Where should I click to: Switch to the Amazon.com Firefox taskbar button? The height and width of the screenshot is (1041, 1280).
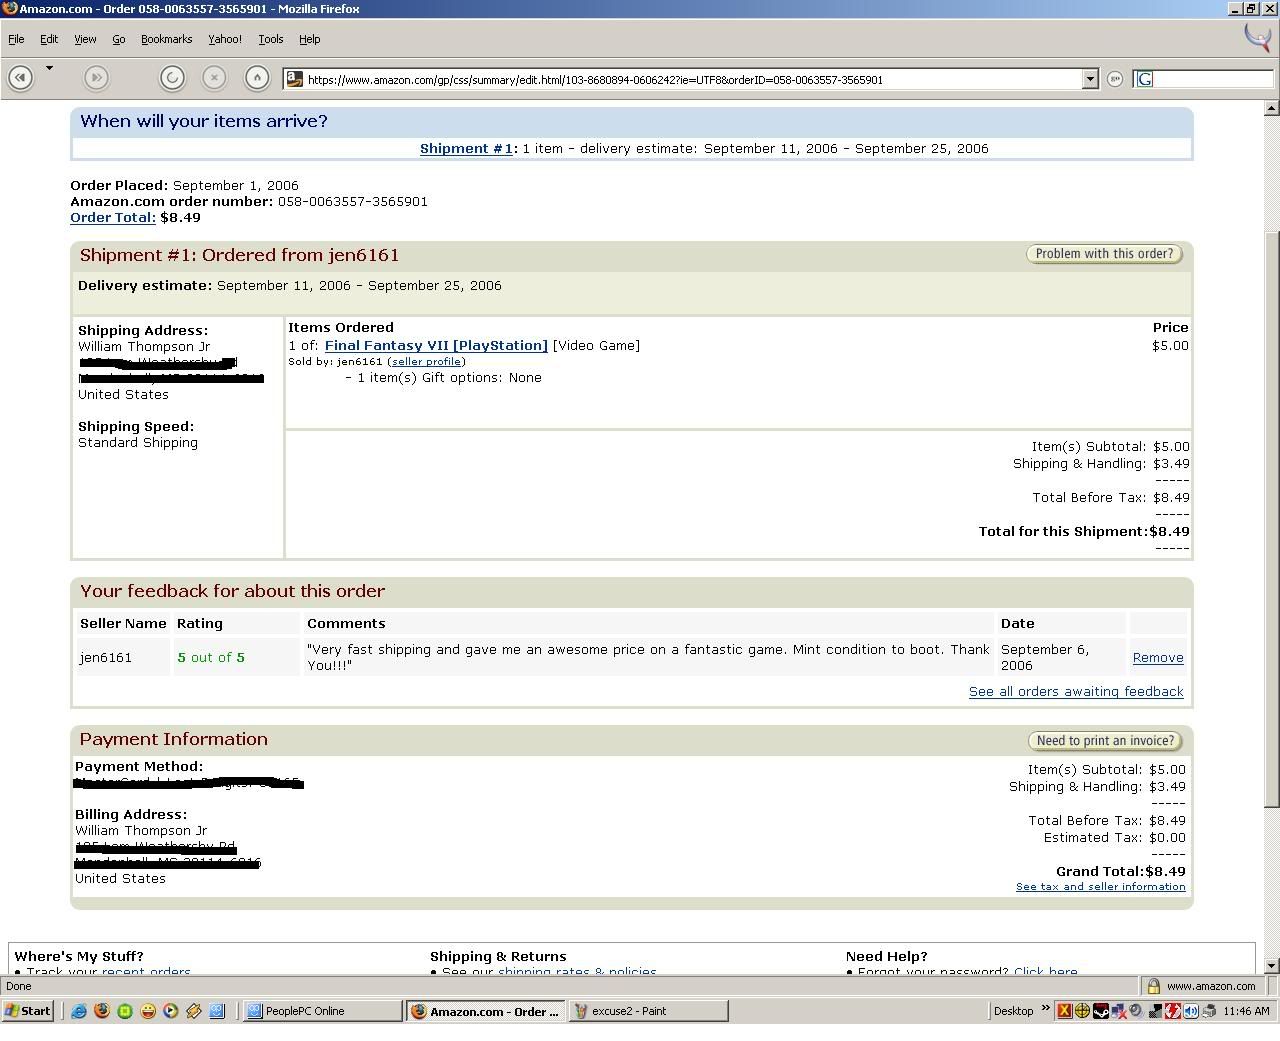click(x=485, y=1011)
